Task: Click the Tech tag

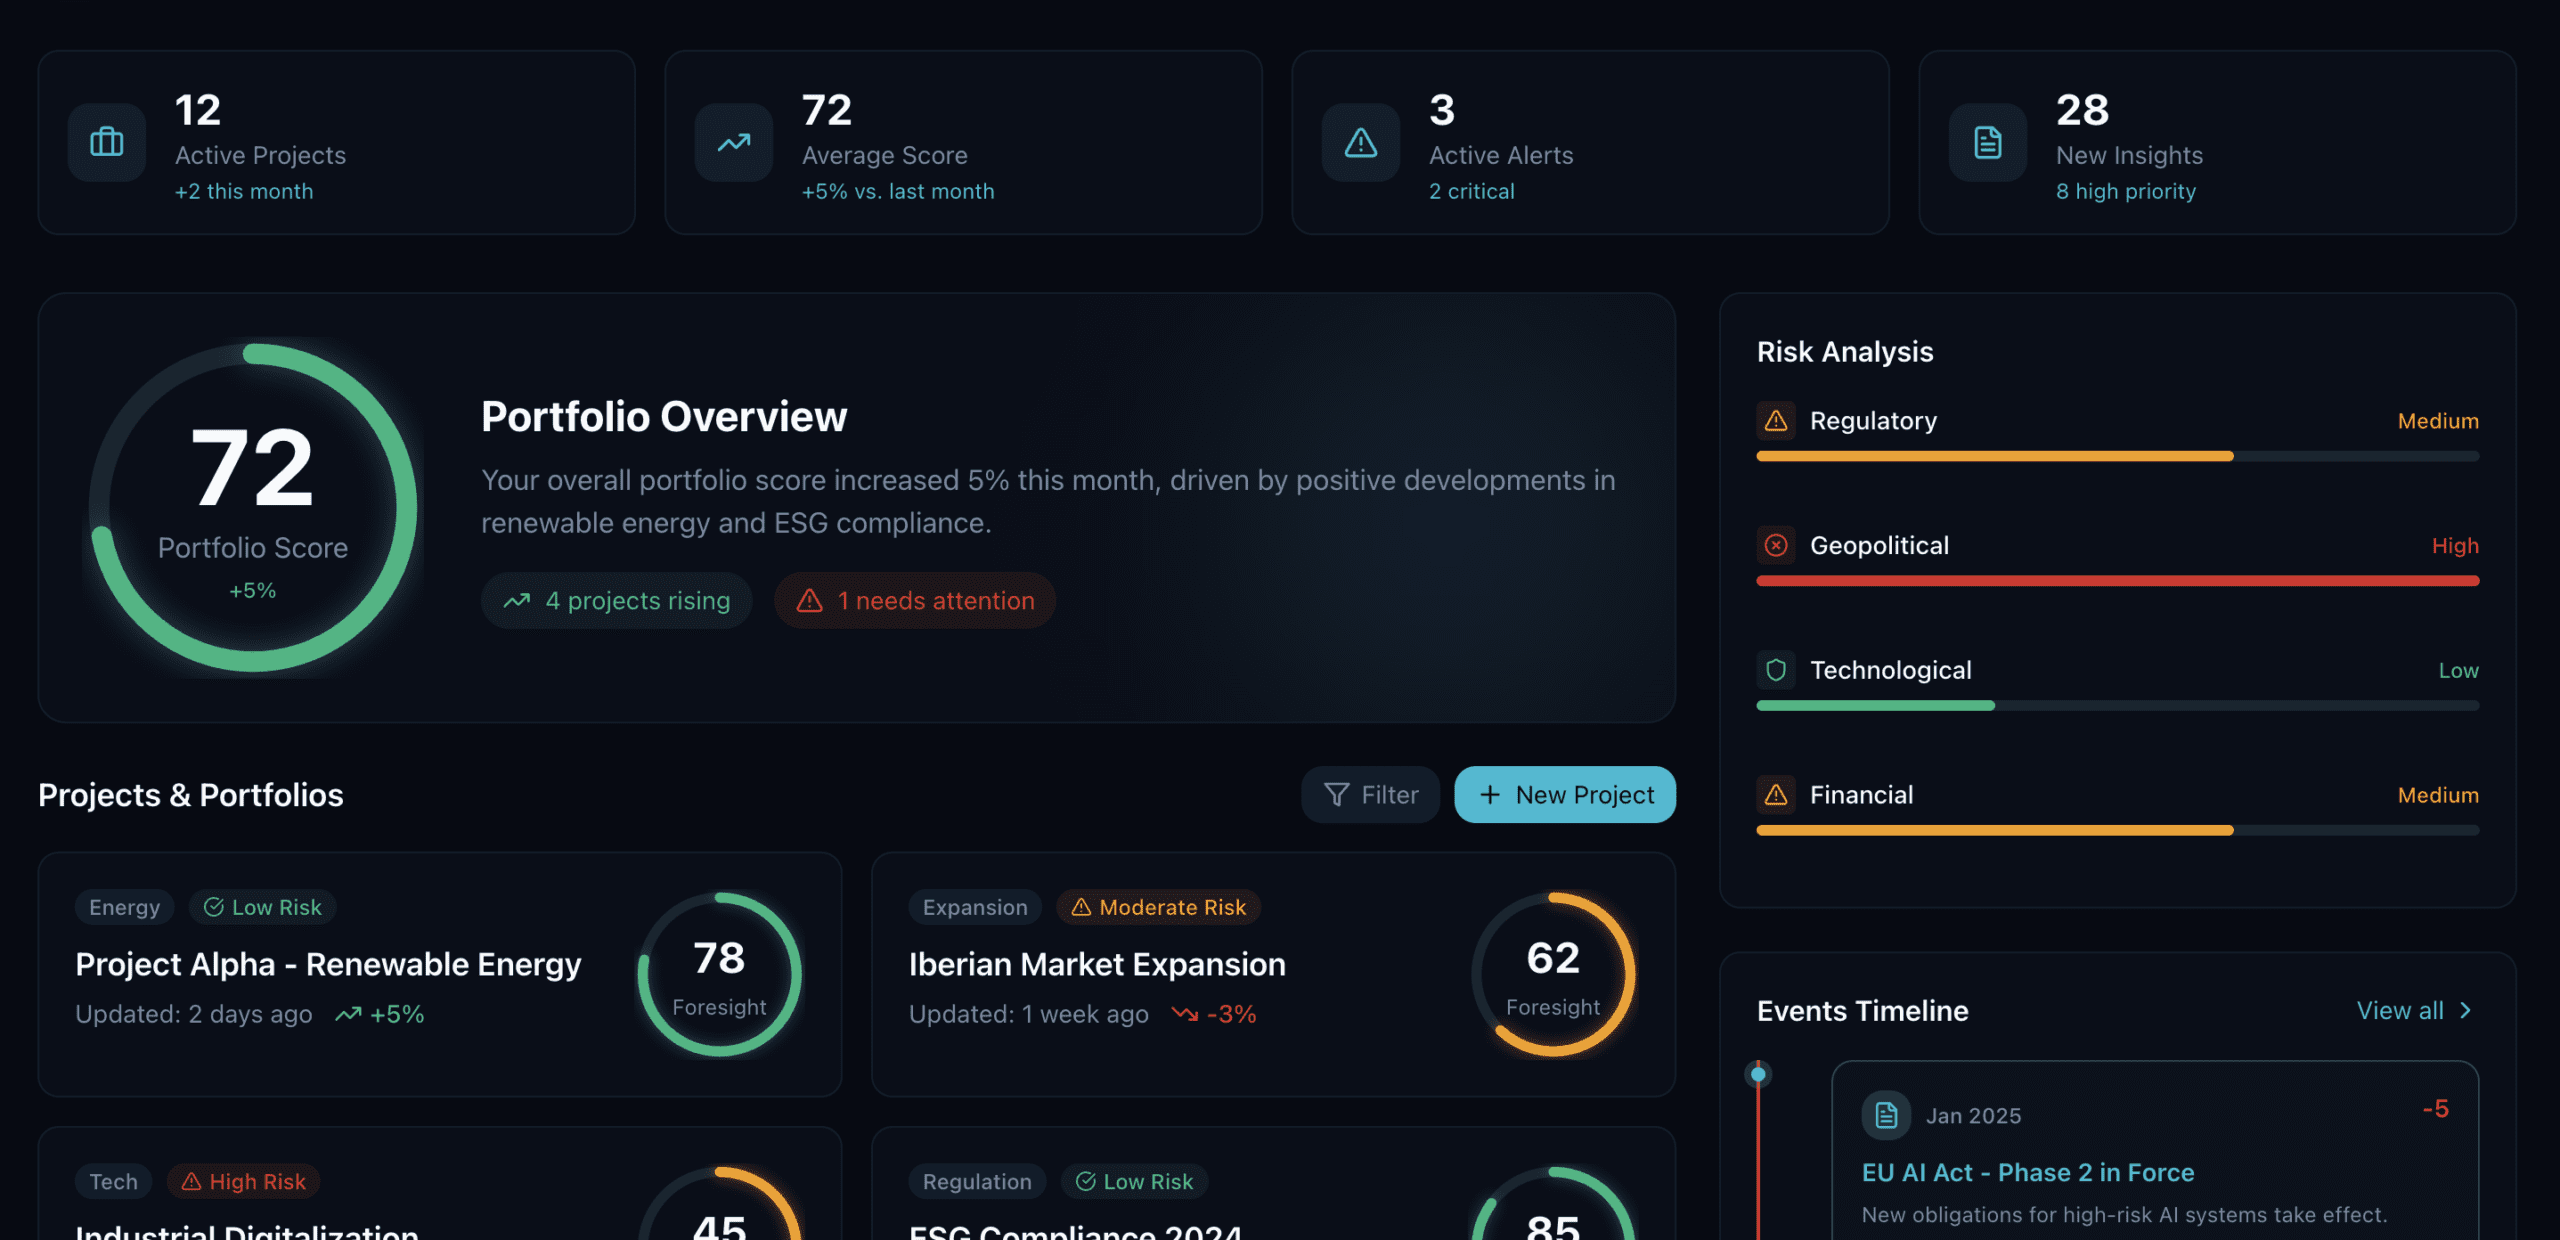Action: (x=114, y=1182)
